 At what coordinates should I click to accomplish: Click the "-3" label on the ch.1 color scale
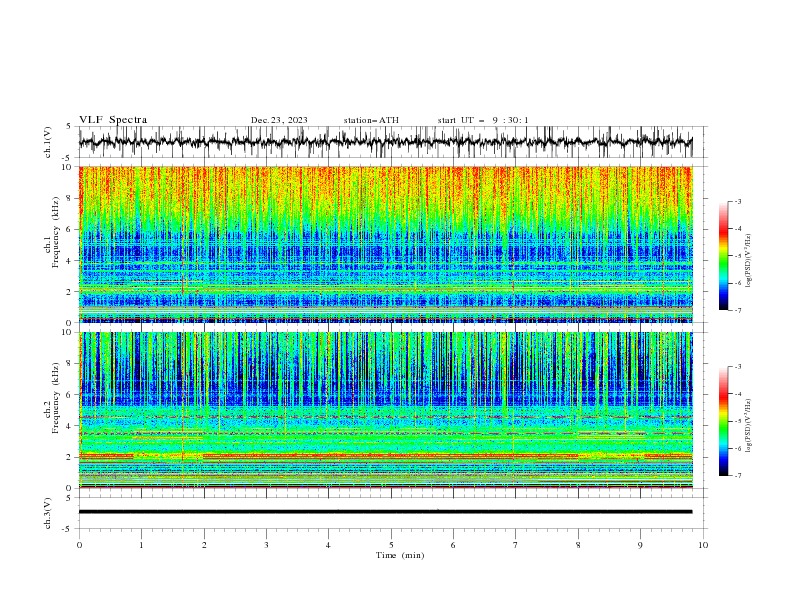tap(738, 201)
